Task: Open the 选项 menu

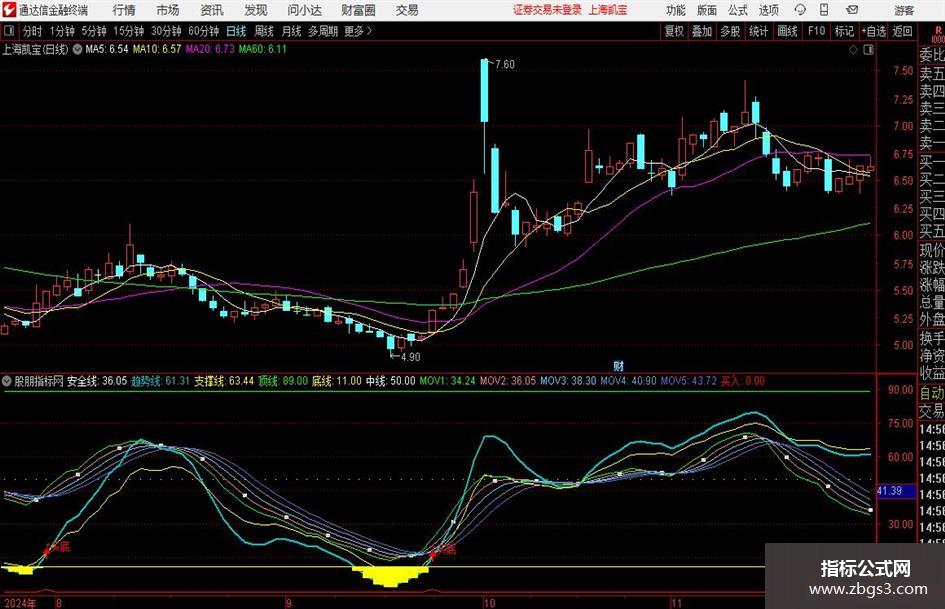Action: [x=768, y=10]
